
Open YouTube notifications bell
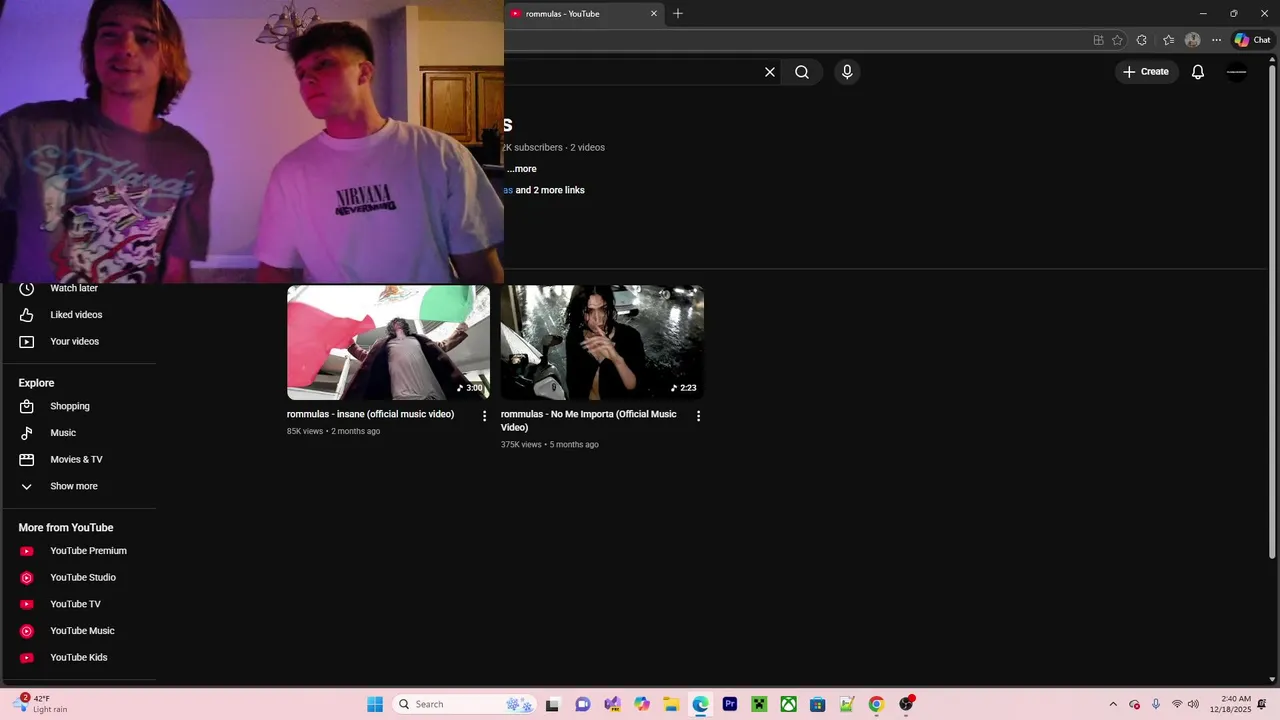[1198, 72]
